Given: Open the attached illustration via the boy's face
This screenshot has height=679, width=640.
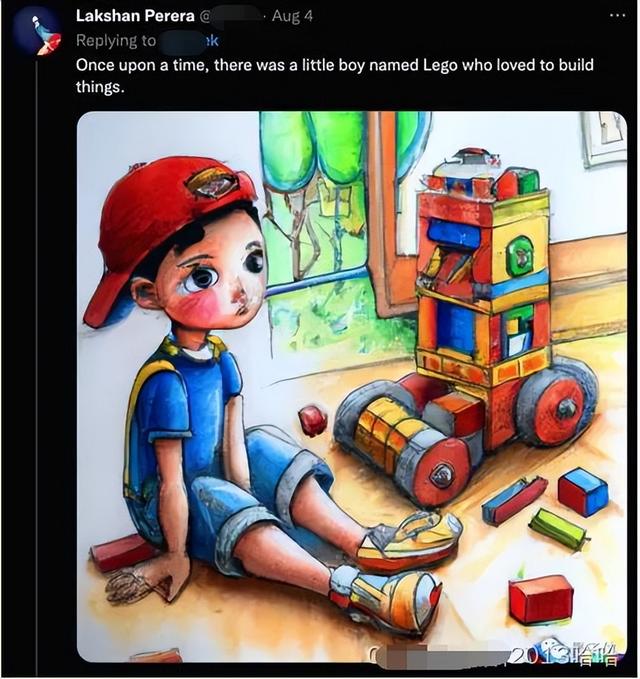Looking at the screenshot, I should point(217,273).
